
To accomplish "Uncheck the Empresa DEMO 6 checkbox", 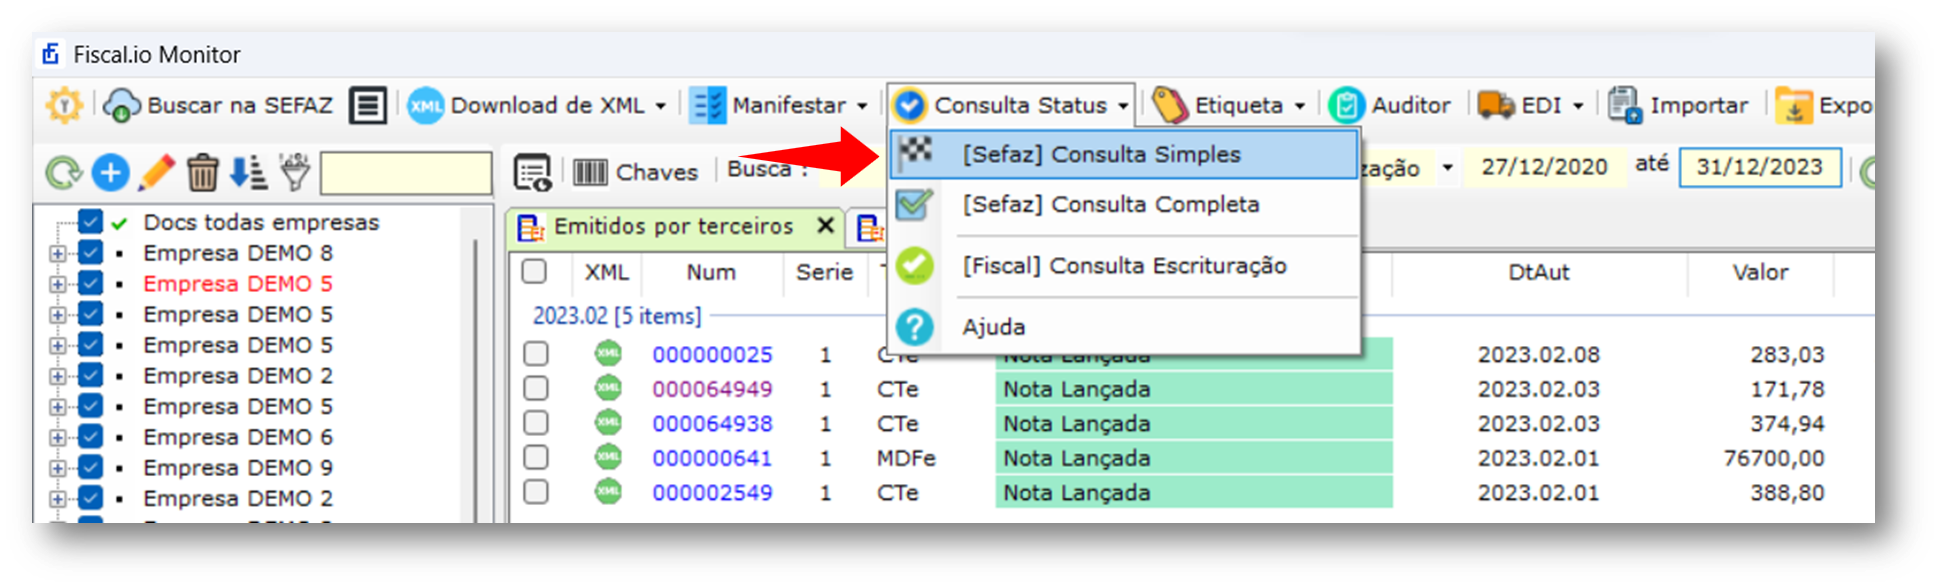I will [90, 437].
